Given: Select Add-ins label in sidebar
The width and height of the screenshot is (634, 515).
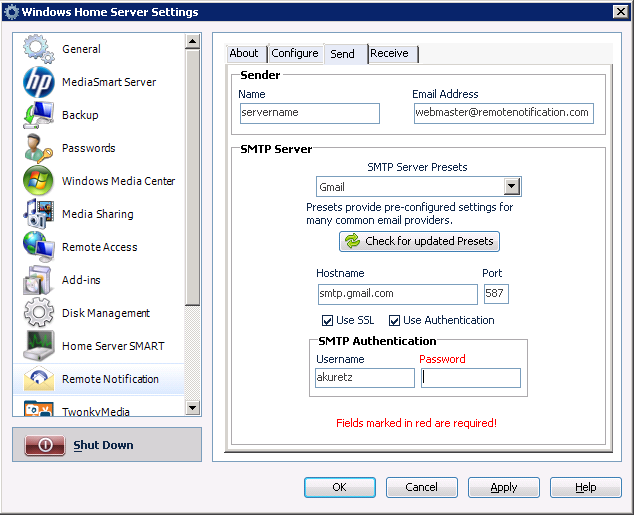Looking at the screenshot, I should pyautogui.click(x=81, y=280).
